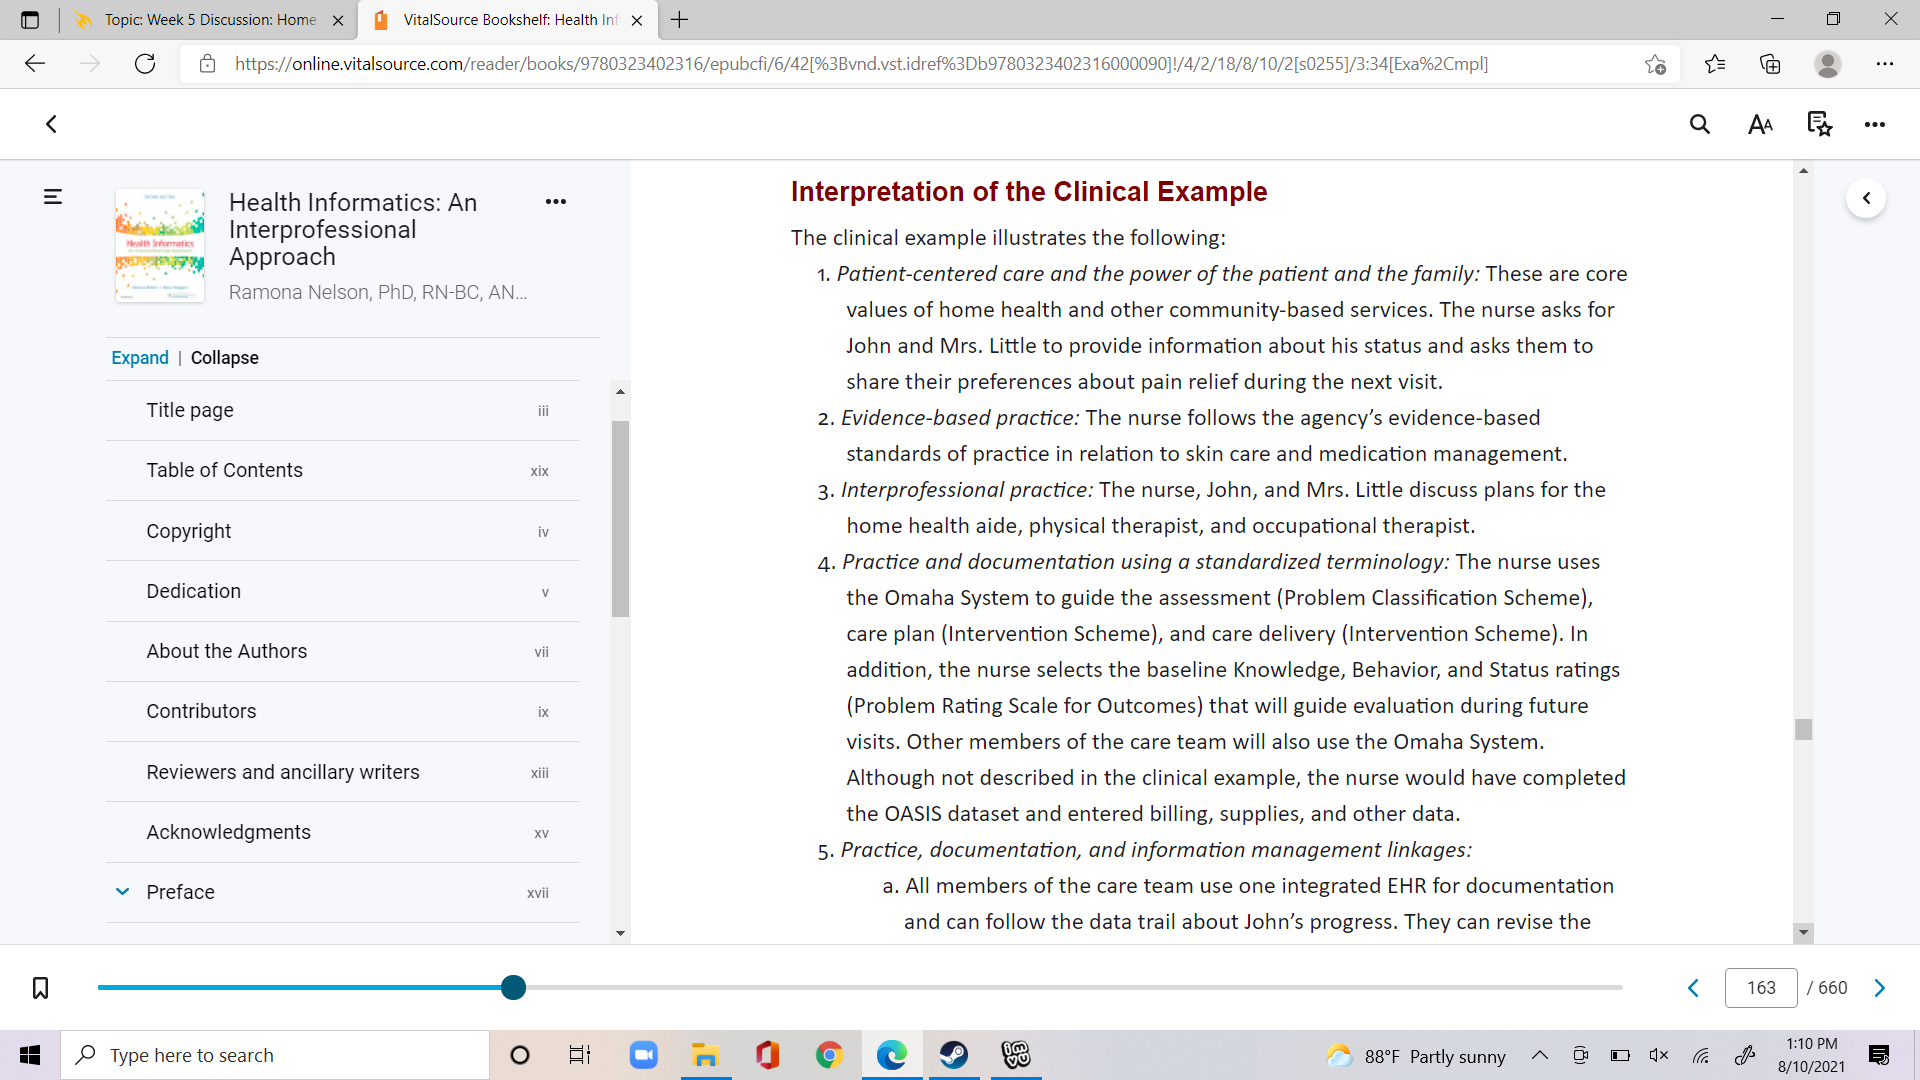Click the back arrow to library

52,124
